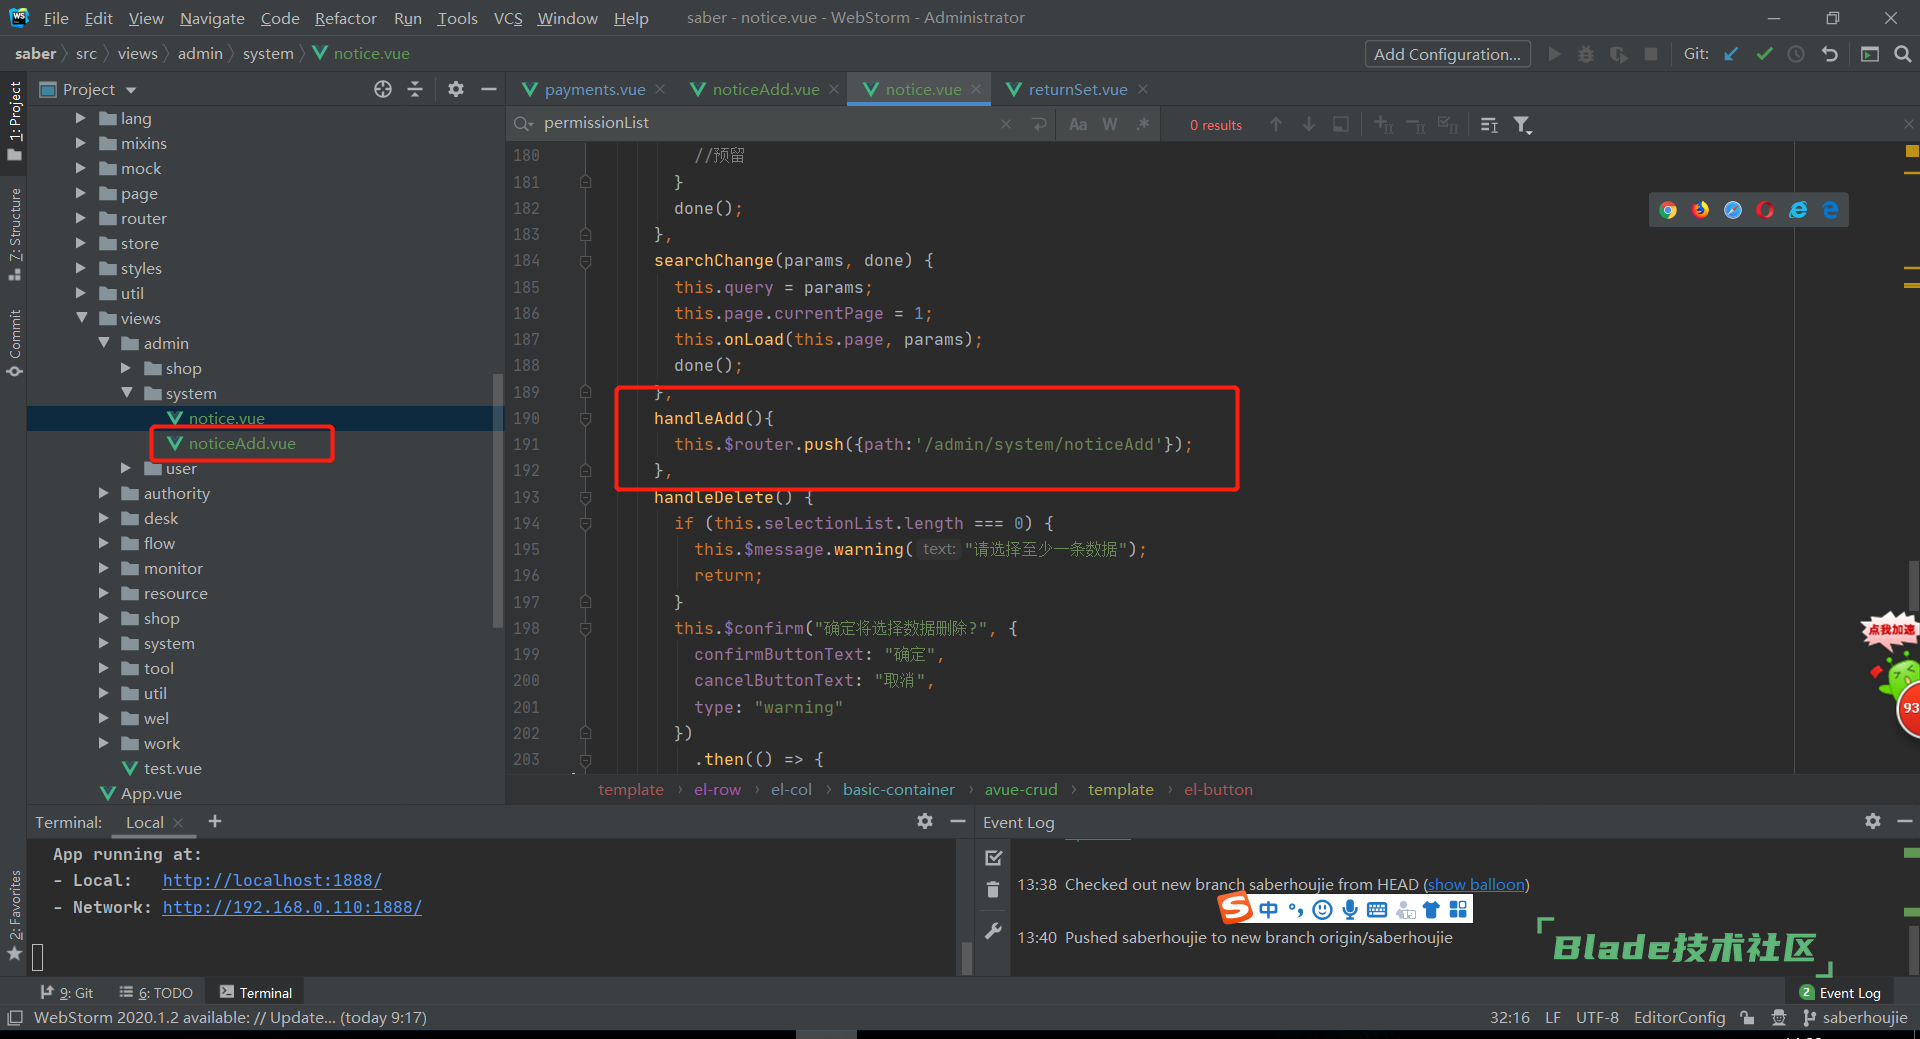1920x1039 pixels.
Task: Close the notice.vue editor tab
Action: point(977,89)
